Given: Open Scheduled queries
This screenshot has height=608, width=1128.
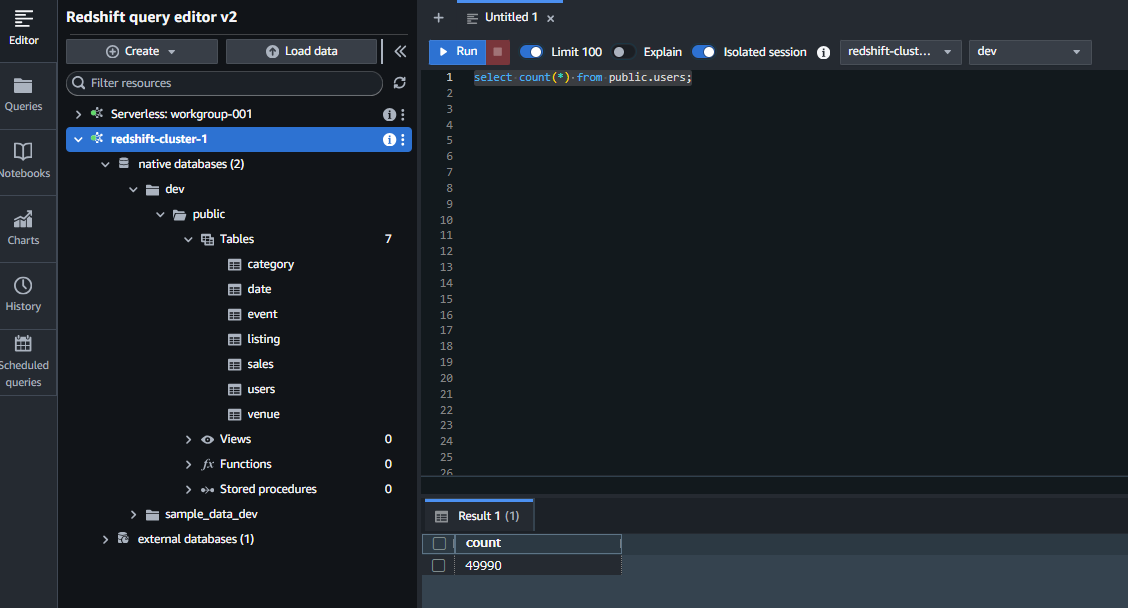Looking at the screenshot, I should [24, 362].
